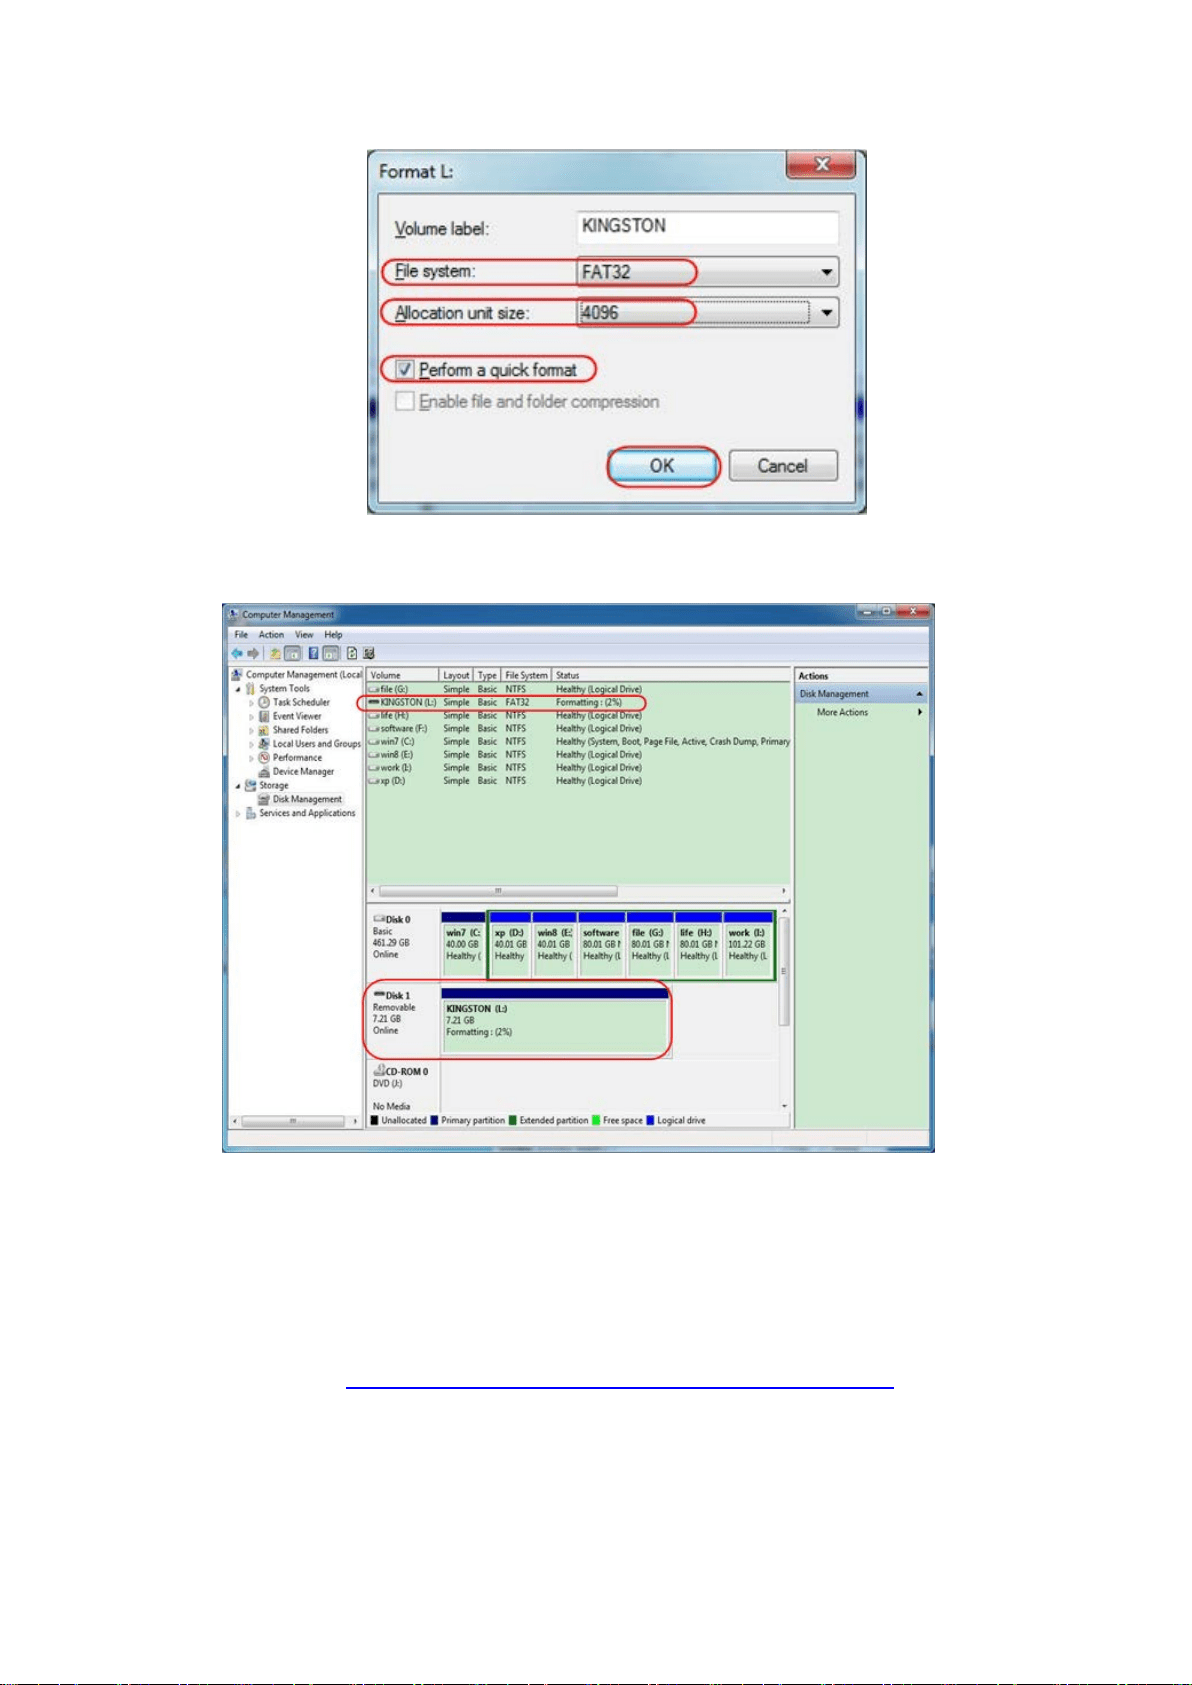
Task: Collapse the Storage tree node
Action: tap(238, 786)
